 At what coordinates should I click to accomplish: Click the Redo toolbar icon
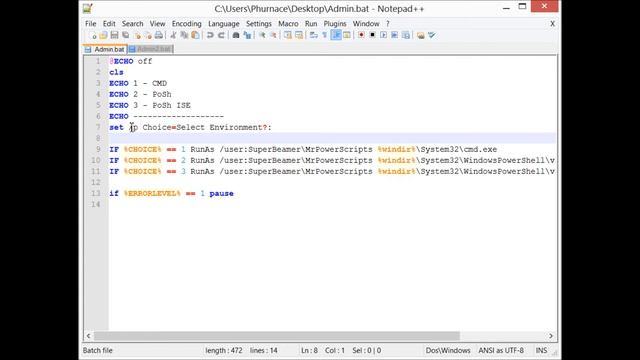click(221, 36)
